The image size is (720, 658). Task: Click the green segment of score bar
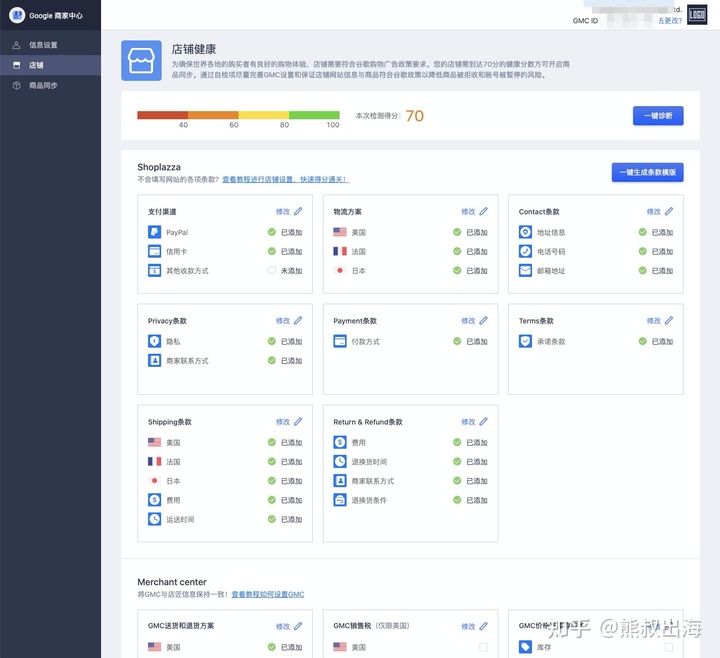click(x=314, y=115)
